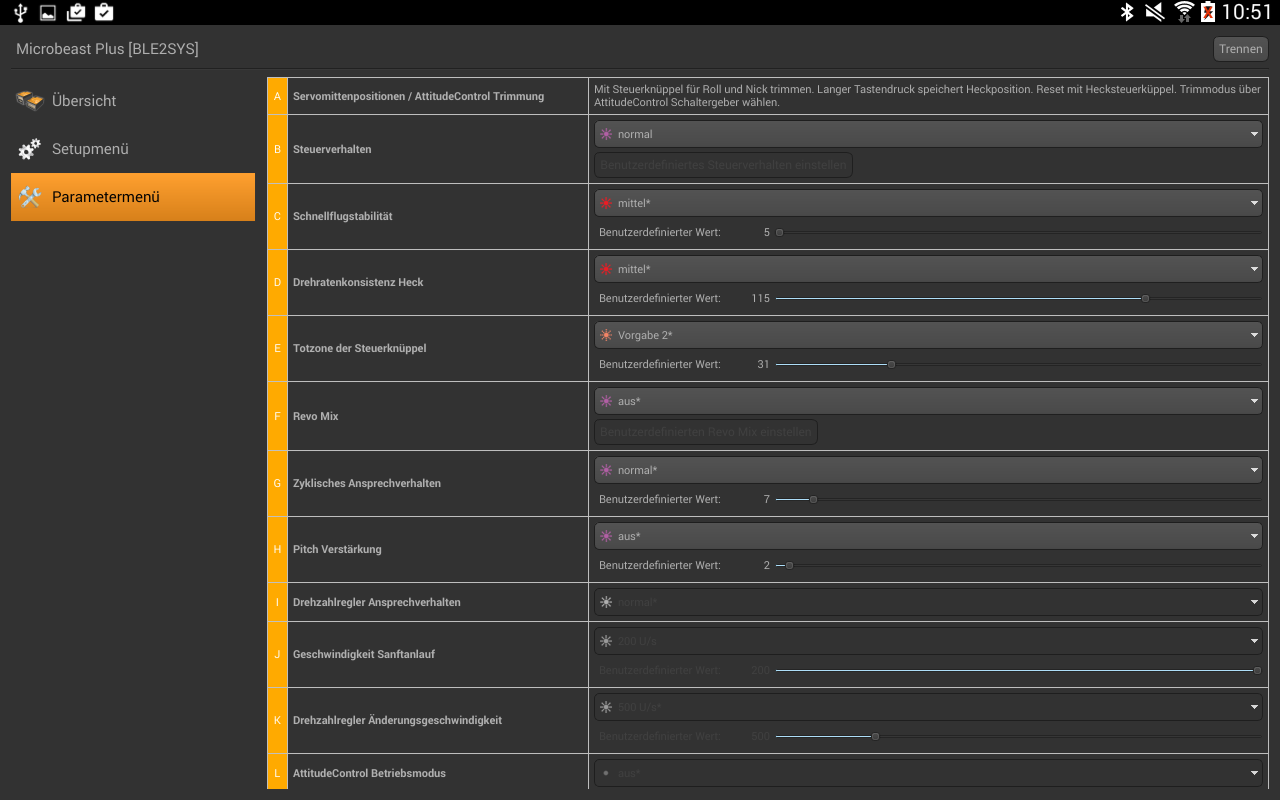Click the Drehzahlregler Änderungsgeschwindigkeit slider handle

pos(875,736)
